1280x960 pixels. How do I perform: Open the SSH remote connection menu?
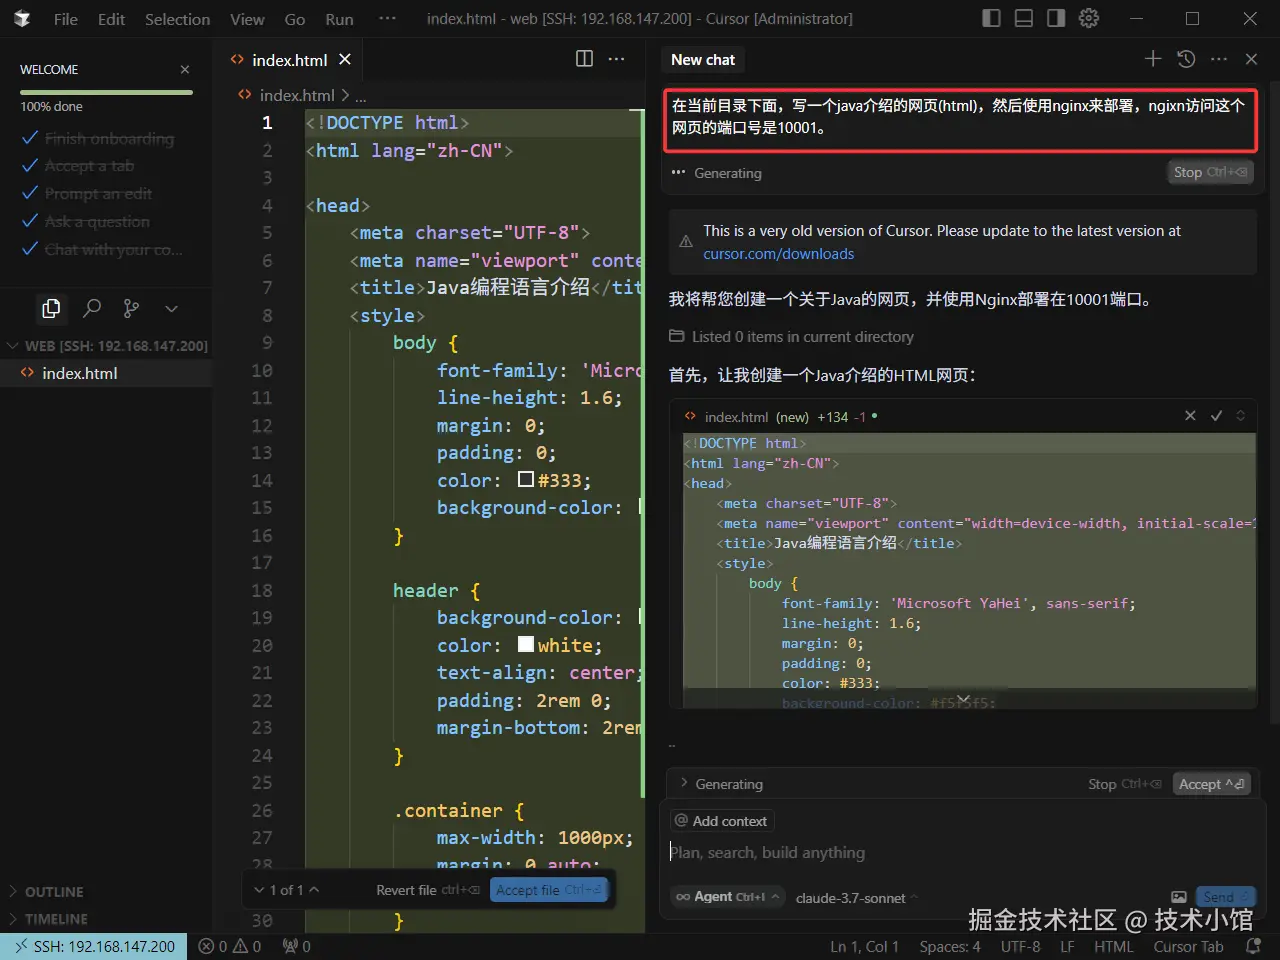[x=95, y=946]
